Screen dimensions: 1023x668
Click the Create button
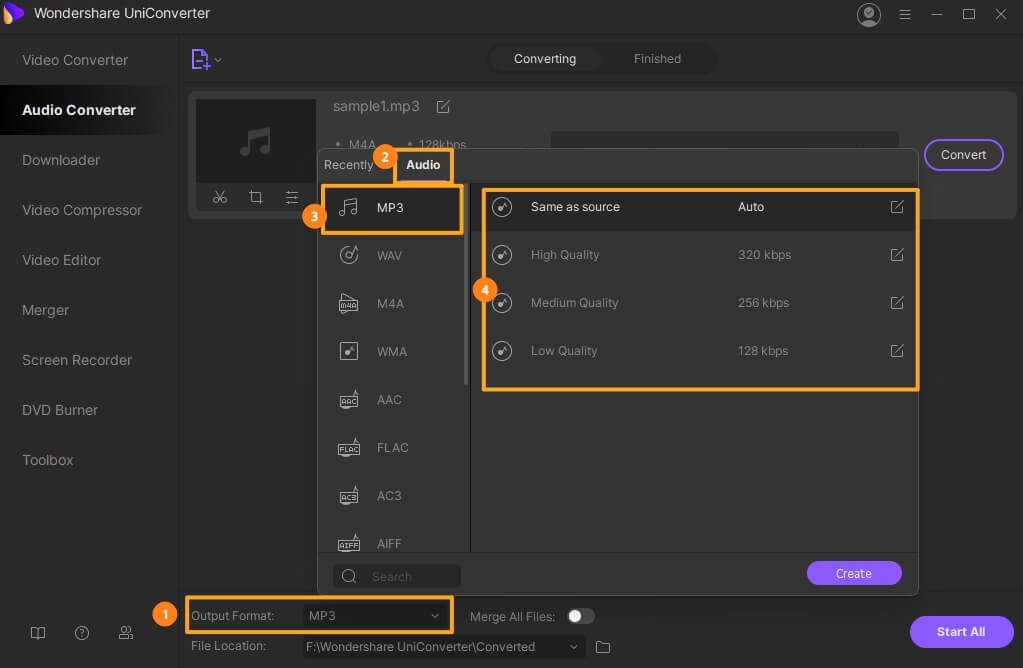click(853, 573)
